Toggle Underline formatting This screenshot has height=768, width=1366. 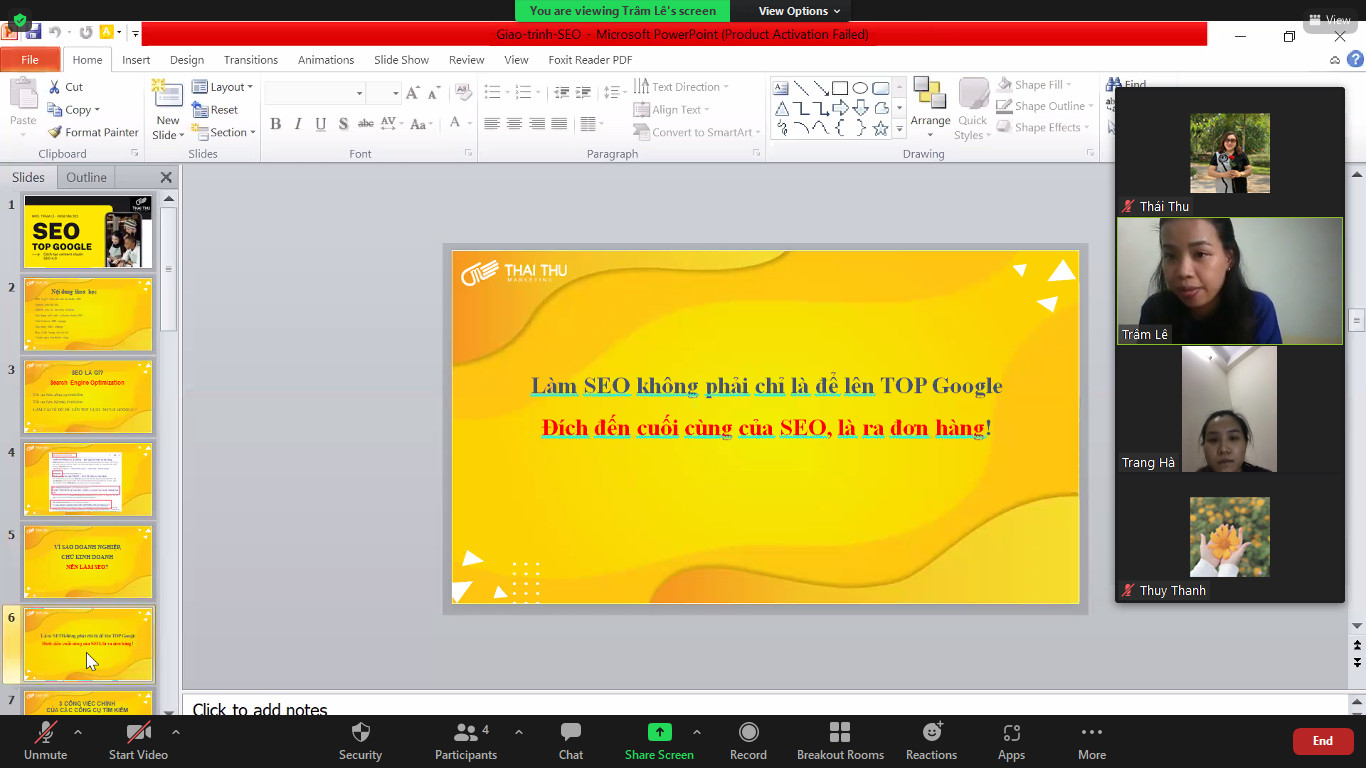(321, 124)
